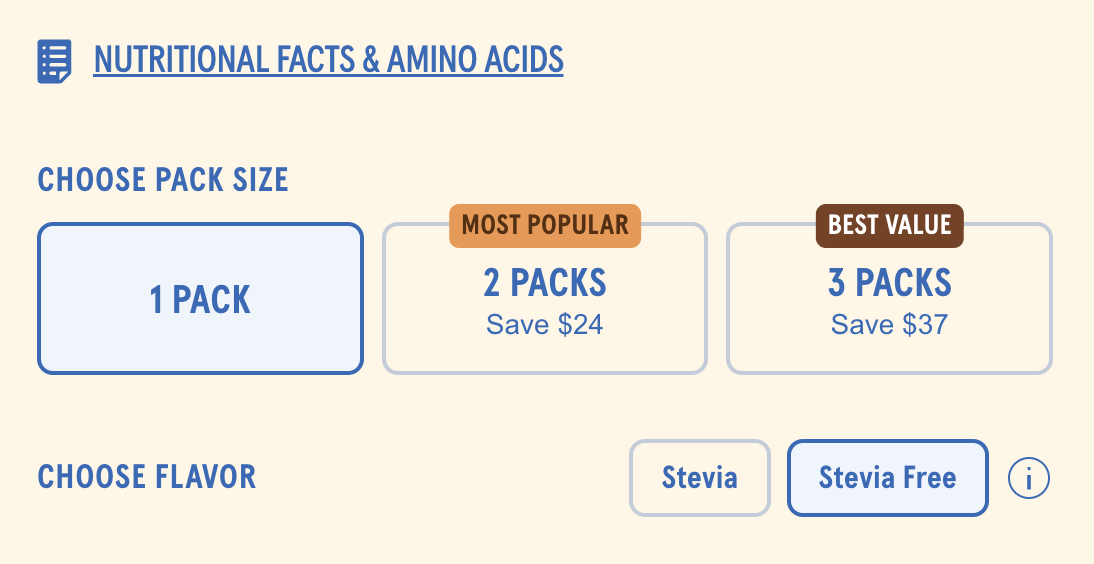Click the words NUTRITIONAL FACTS in link
Viewport: 1094px width, 564px height.
[221, 60]
